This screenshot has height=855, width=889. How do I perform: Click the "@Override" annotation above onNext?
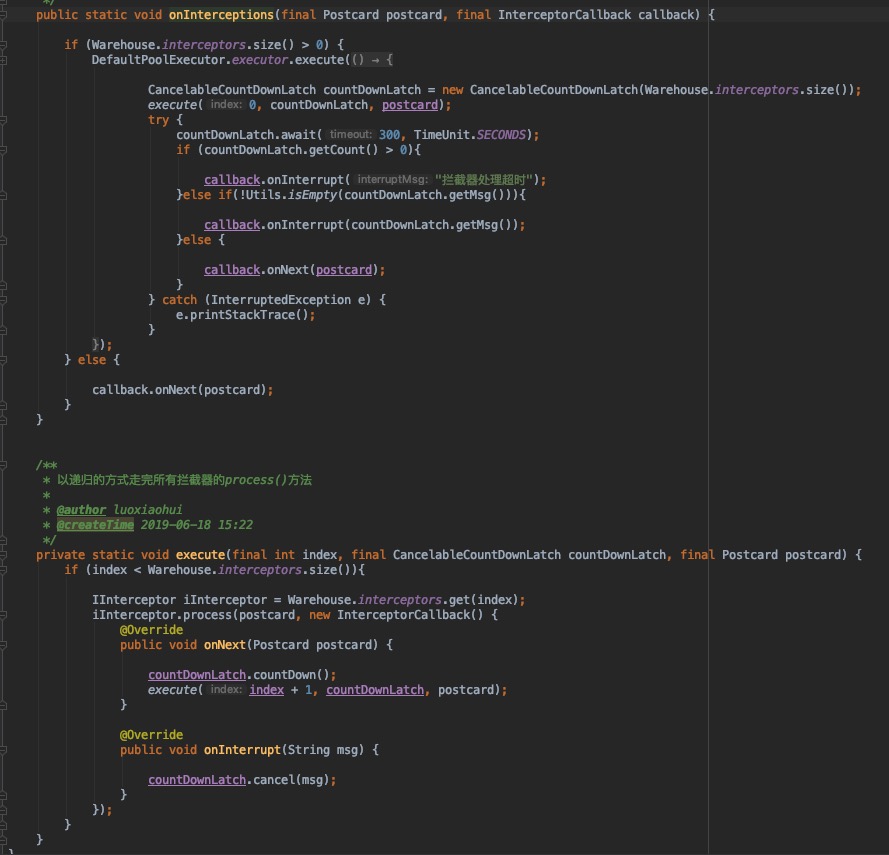151,630
